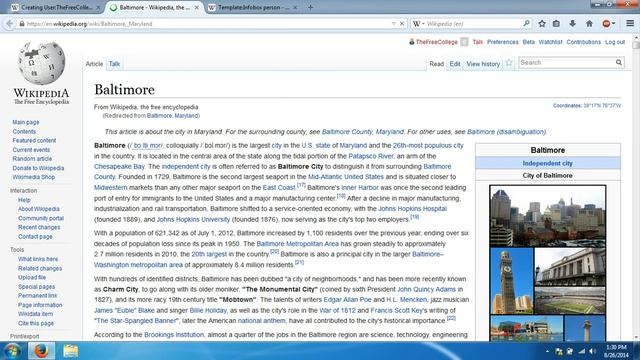Open the Windows Start orb
640x360 pixels.
coord(13,351)
